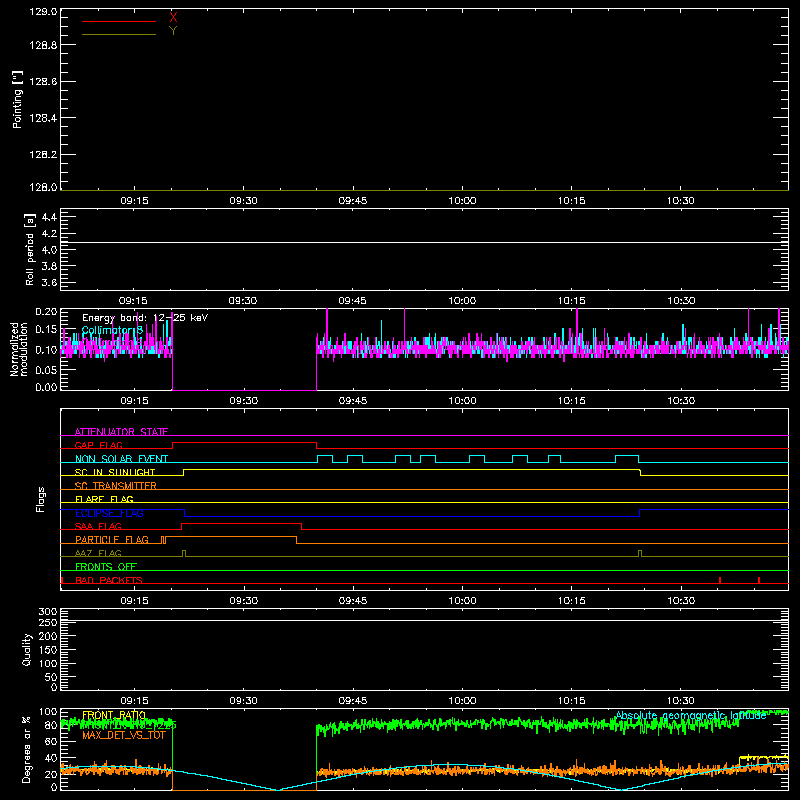Click the red X legend label
The image size is (800, 800).
coord(173,18)
